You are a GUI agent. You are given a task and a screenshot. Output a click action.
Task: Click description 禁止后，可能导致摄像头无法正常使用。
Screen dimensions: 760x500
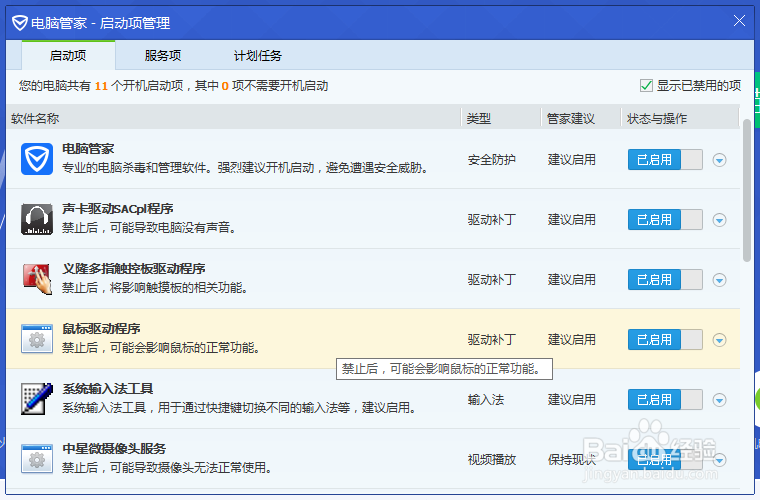click(167, 468)
